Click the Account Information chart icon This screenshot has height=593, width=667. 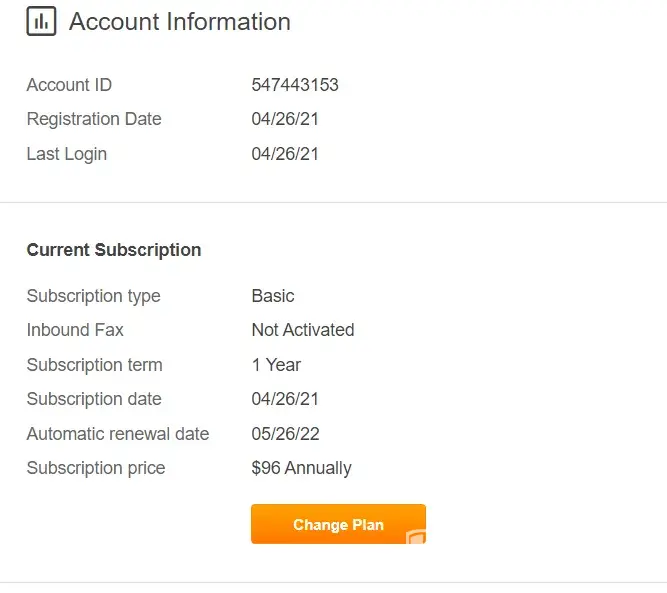[x=41, y=22]
